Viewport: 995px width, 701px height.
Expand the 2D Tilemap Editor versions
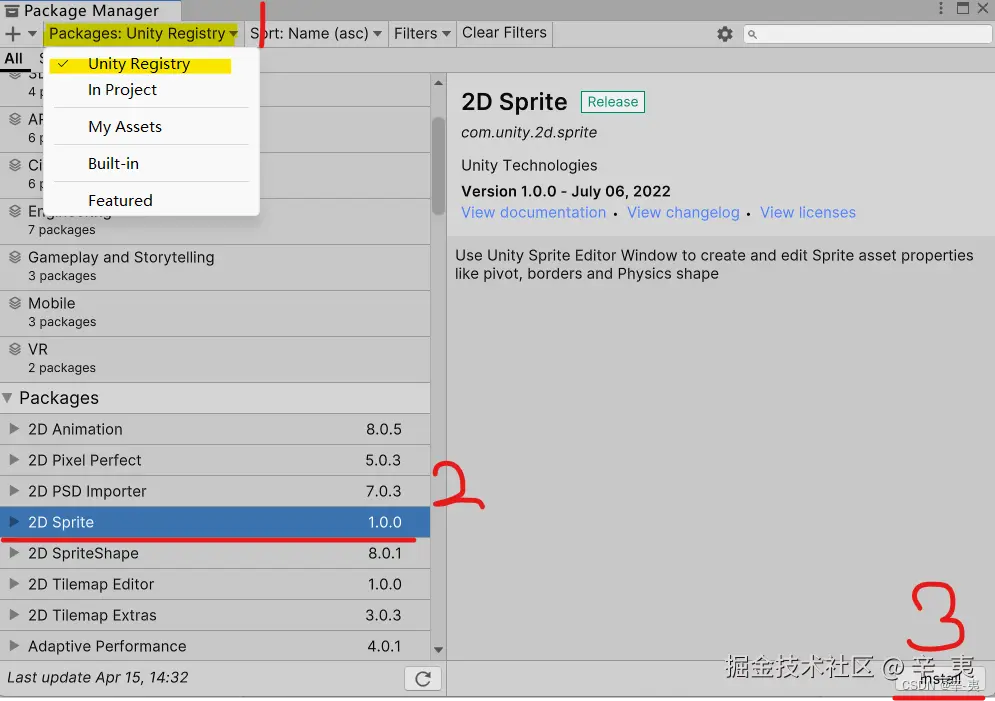(x=13, y=584)
